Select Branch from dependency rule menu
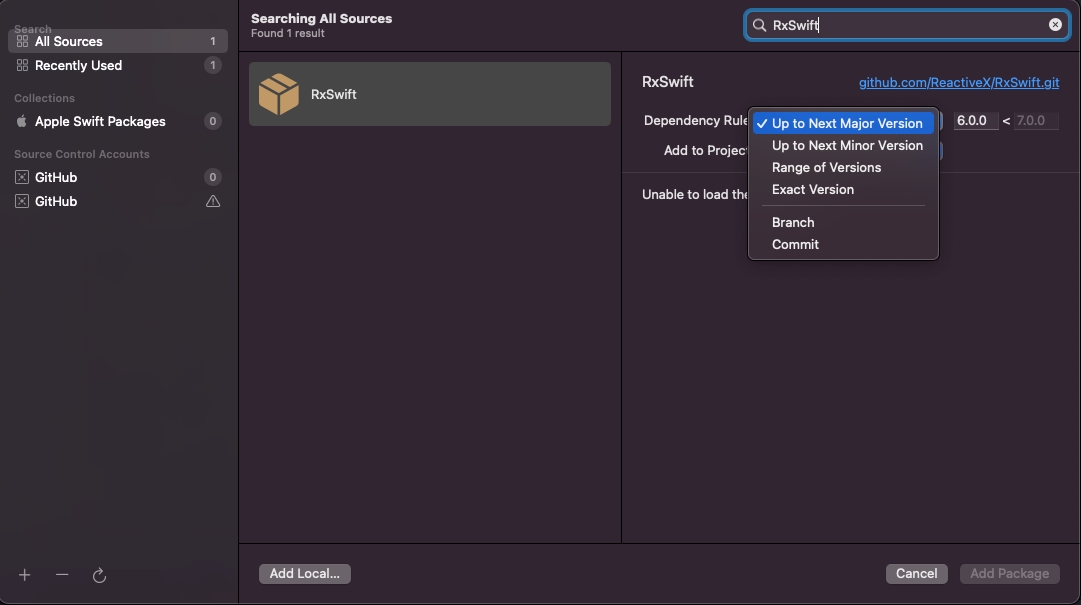This screenshot has width=1081, height=605. pos(793,222)
